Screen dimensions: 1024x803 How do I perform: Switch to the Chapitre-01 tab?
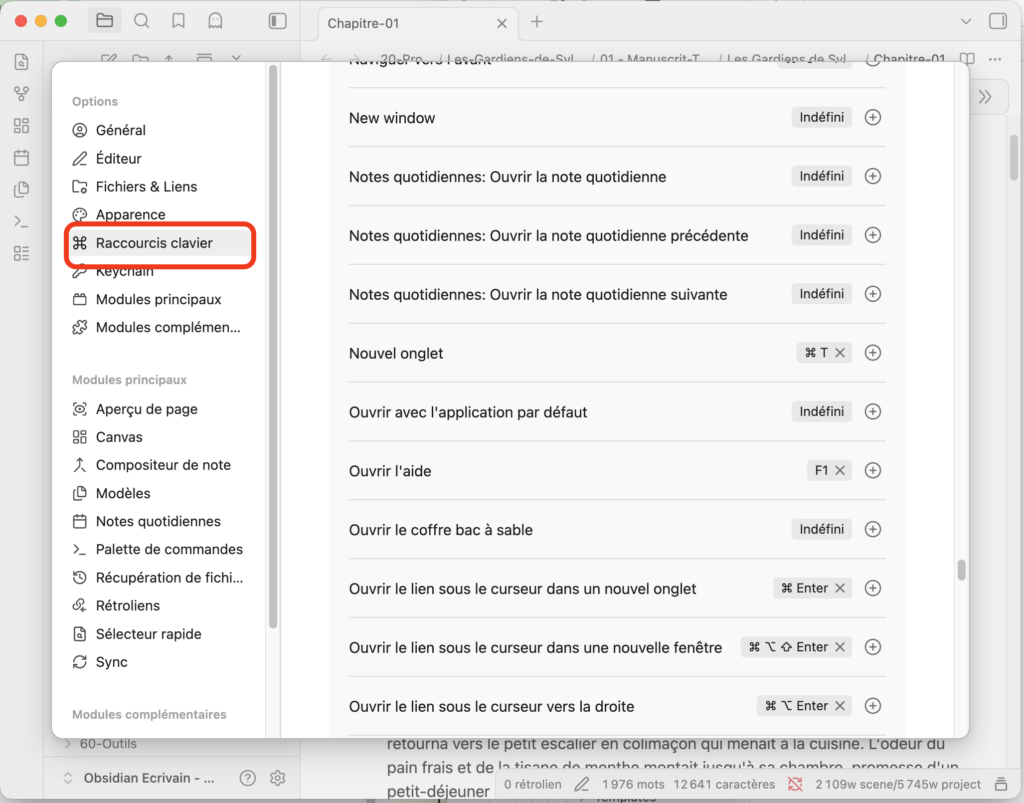point(364,23)
